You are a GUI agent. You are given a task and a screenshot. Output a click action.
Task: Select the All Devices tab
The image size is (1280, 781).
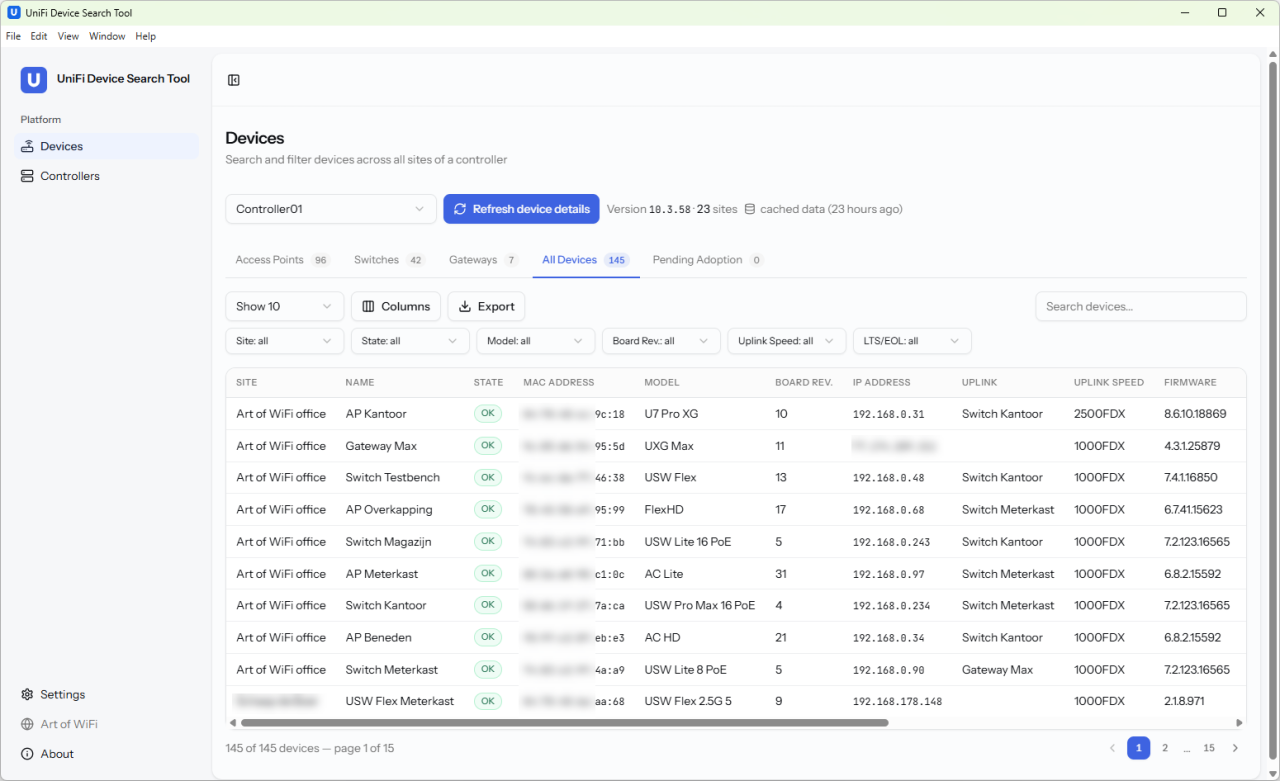(x=585, y=260)
